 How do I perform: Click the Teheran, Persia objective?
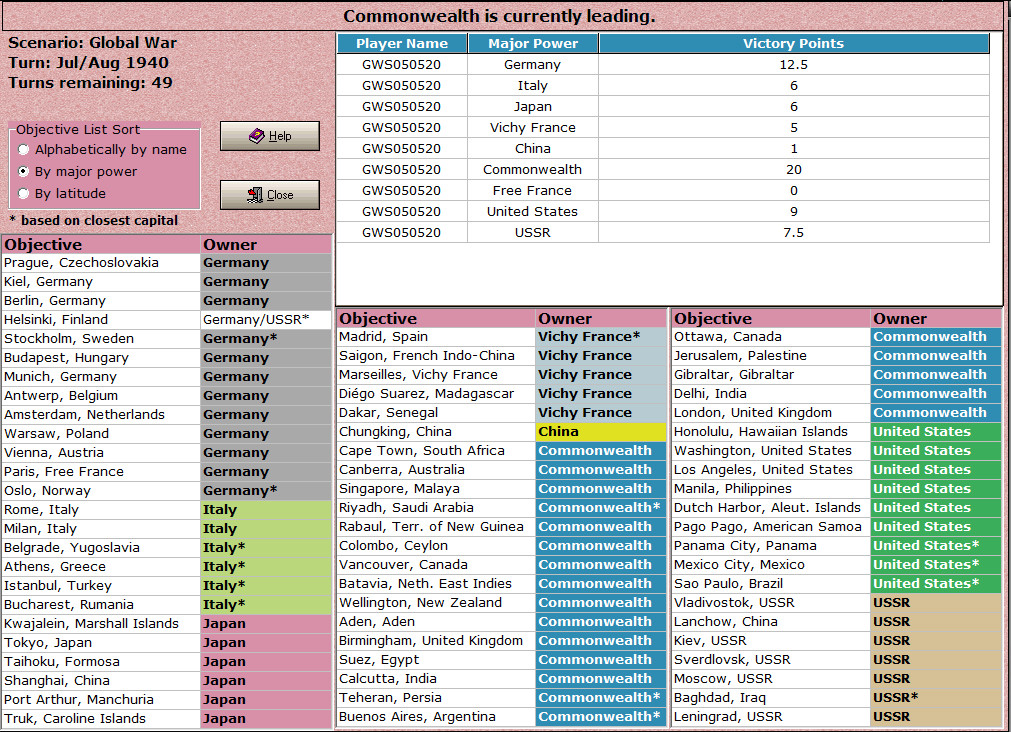pyautogui.click(x=437, y=698)
